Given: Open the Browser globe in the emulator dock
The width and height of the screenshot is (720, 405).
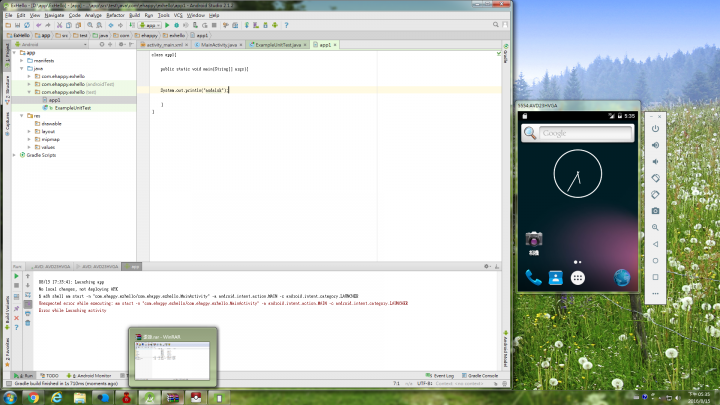Looking at the screenshot, I should coord(622,278).
